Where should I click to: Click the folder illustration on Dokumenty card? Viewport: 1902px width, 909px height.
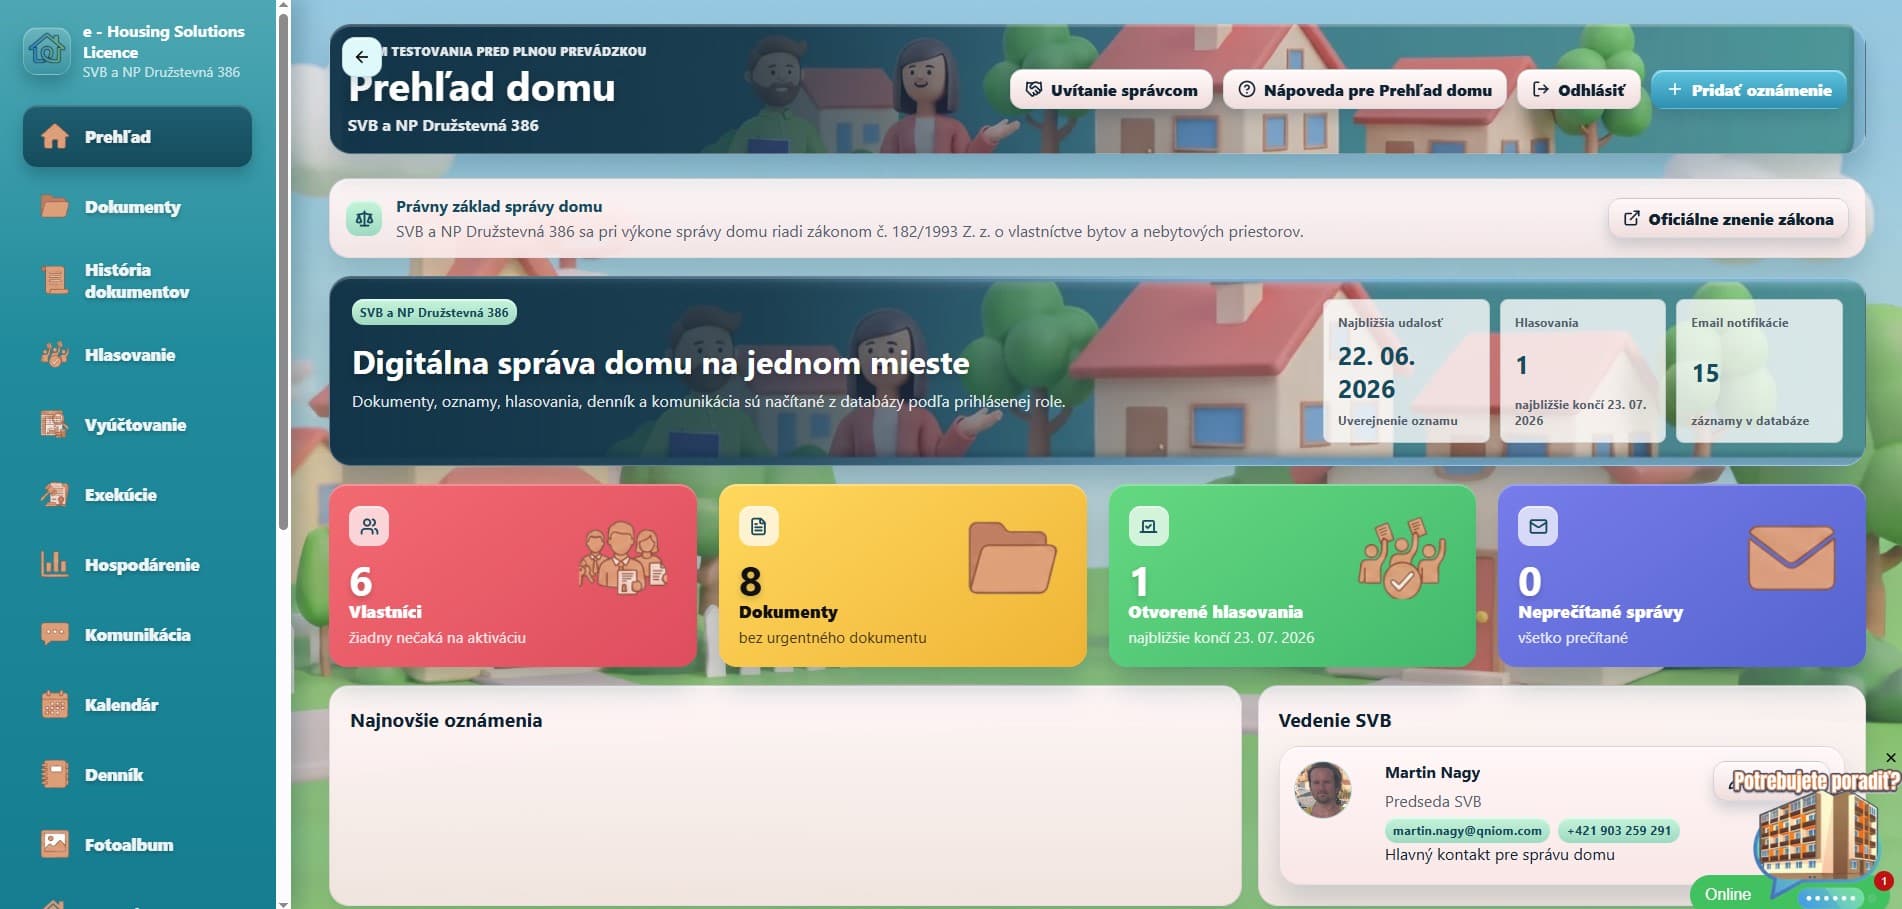1012,558
